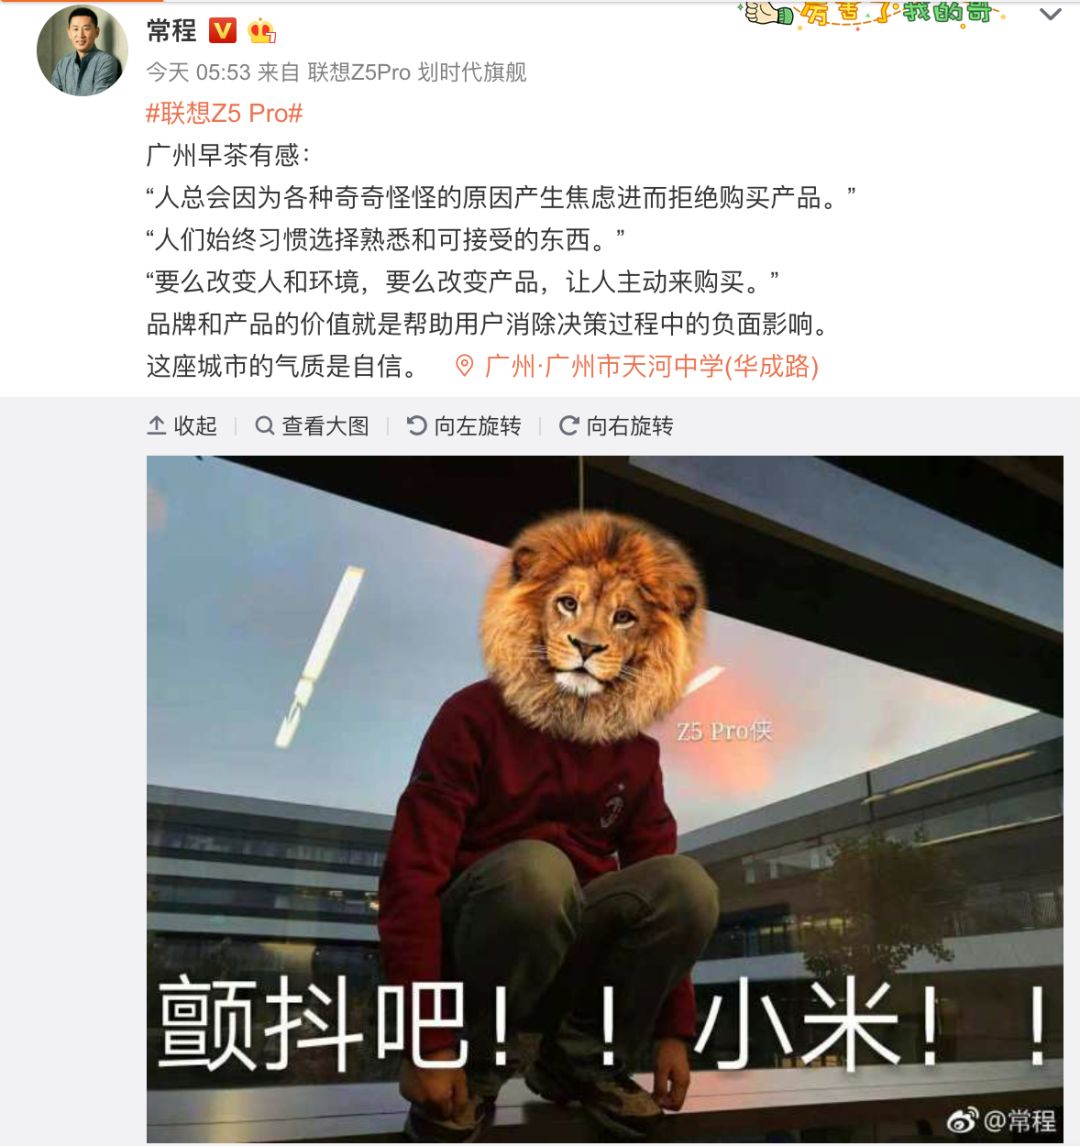Screen dimensions: 1080x1146
Task: Select 查看大图 to view full image
Action: click(x=312, y=425)
